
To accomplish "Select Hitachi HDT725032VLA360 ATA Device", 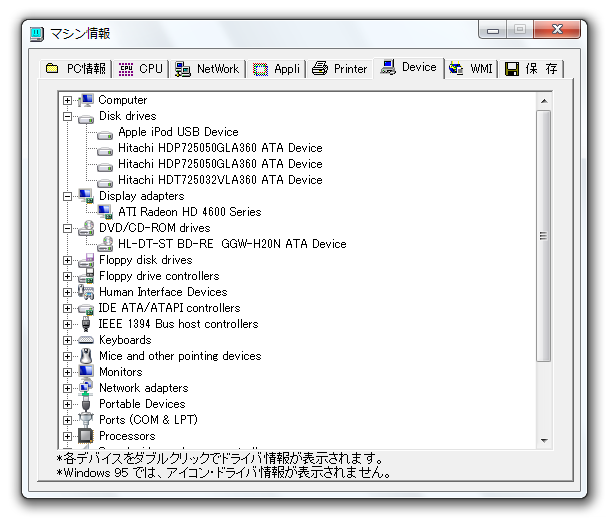I will 220,180.
